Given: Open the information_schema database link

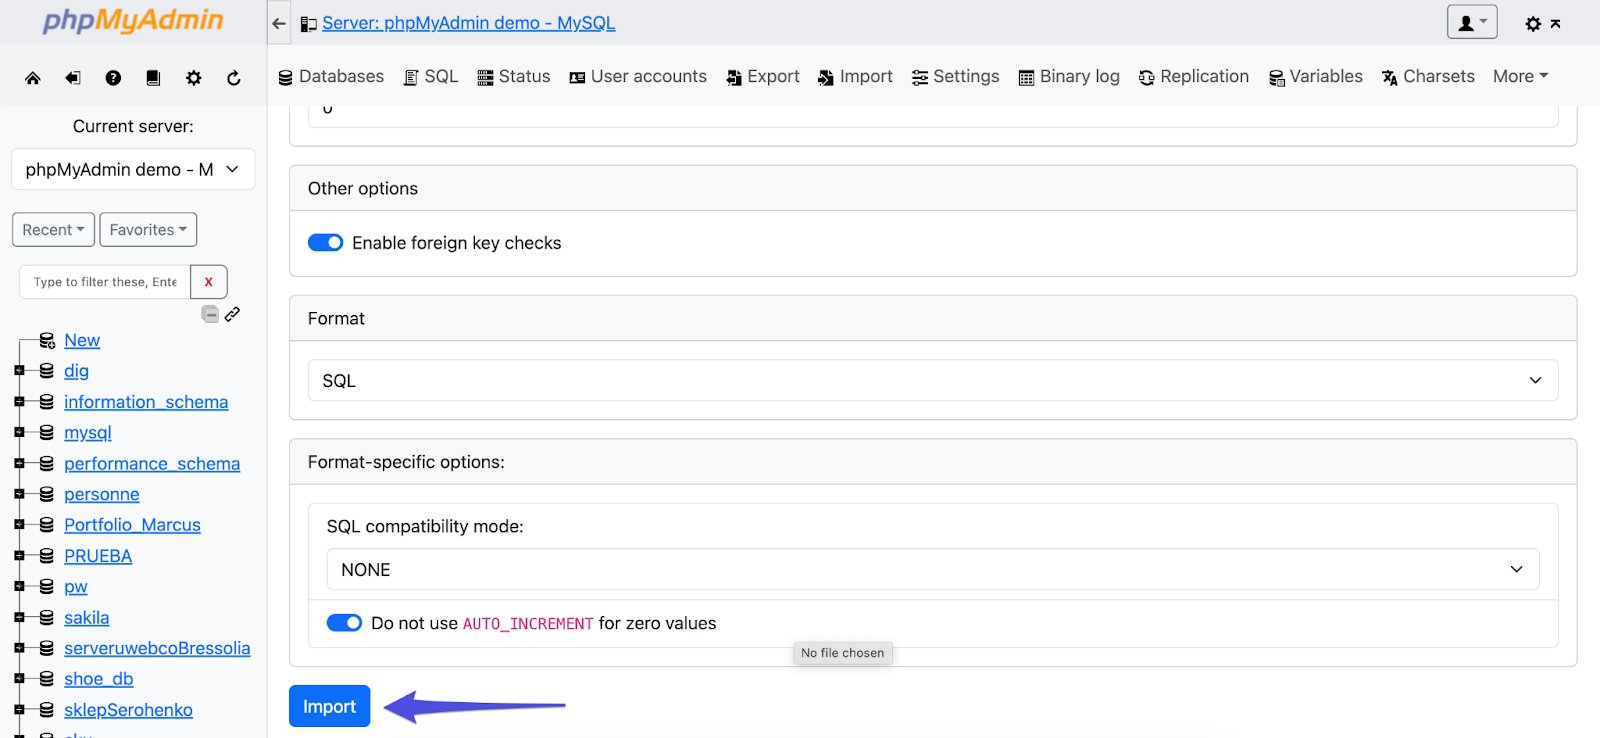Looking at the screenshot, I should [x=146, y=402].
